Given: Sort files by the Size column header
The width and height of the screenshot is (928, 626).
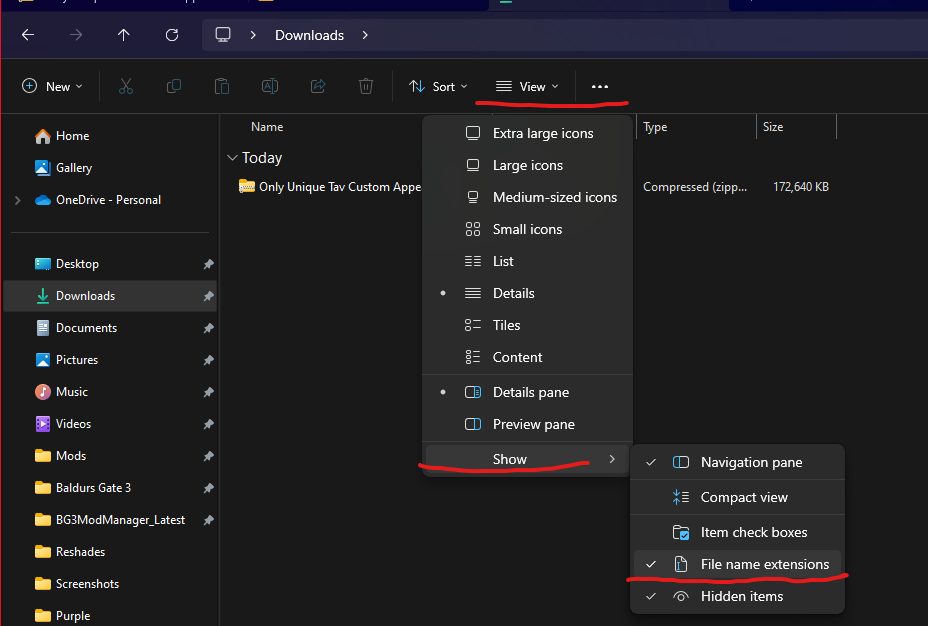Looking at the screenshot, I should [773, 126].
